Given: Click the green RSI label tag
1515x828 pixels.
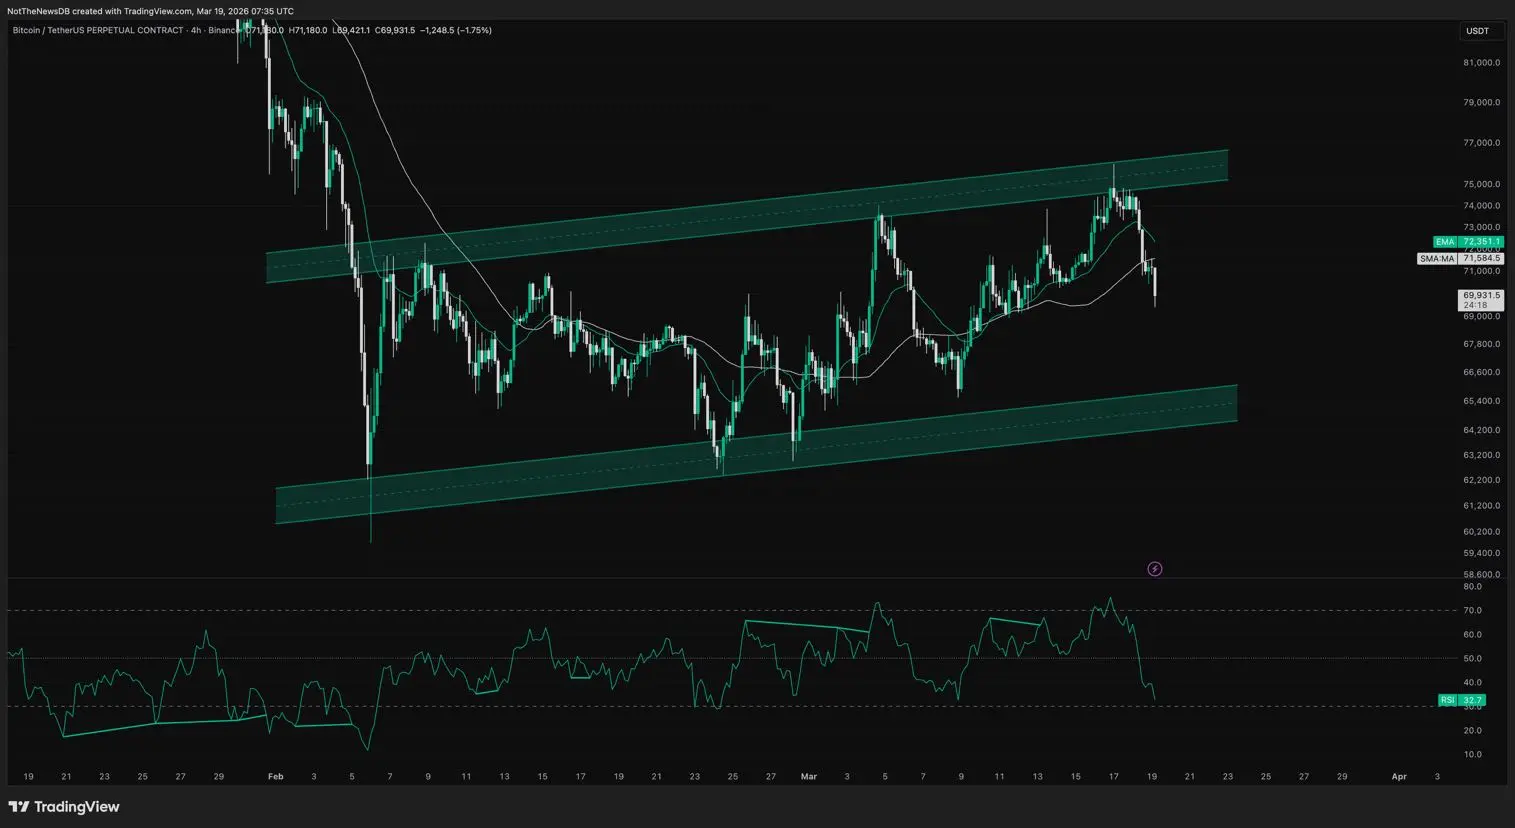Looking at the screenshot, I should coord(1447,700).
